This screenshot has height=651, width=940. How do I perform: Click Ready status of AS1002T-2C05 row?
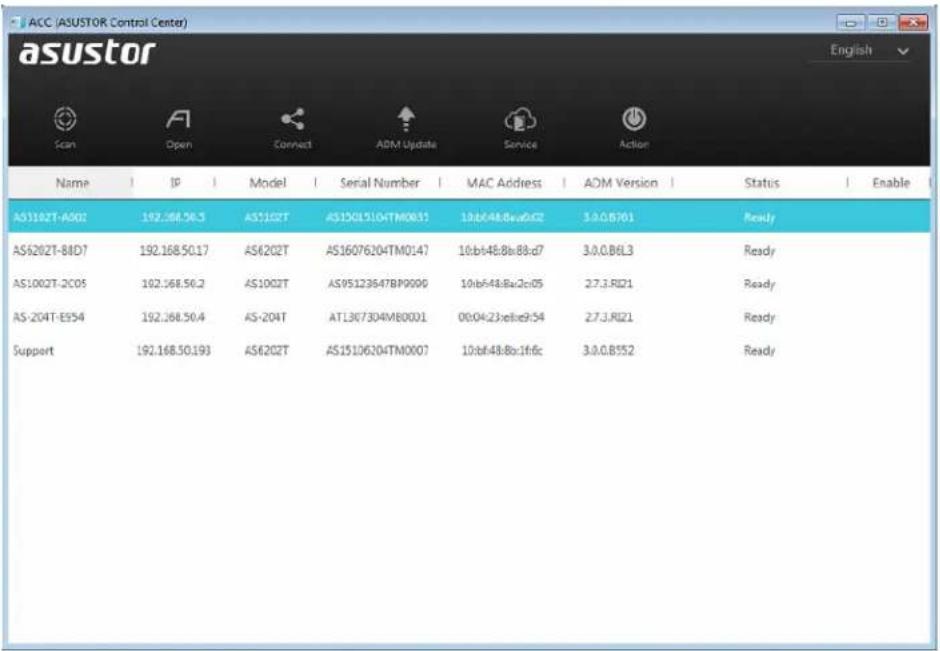[x=760, y=284]
